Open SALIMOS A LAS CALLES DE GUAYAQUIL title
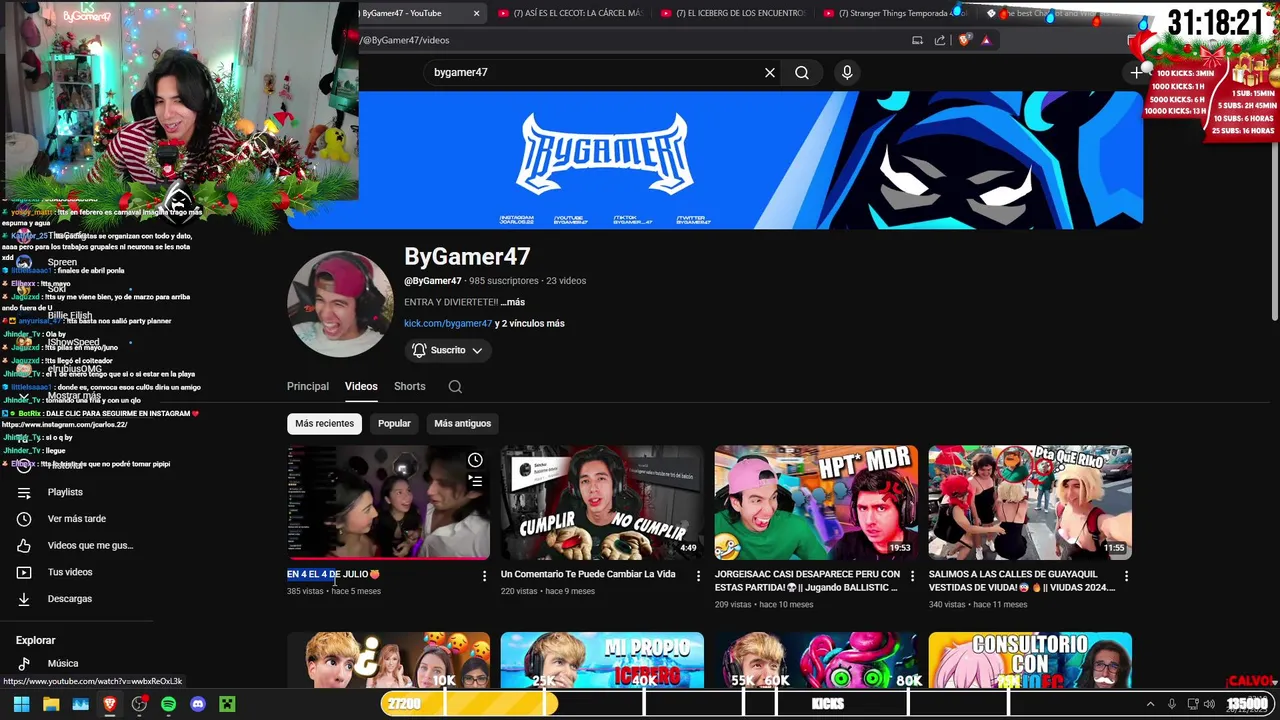This screenshot has height=720, width=1280. point(1022,581)
